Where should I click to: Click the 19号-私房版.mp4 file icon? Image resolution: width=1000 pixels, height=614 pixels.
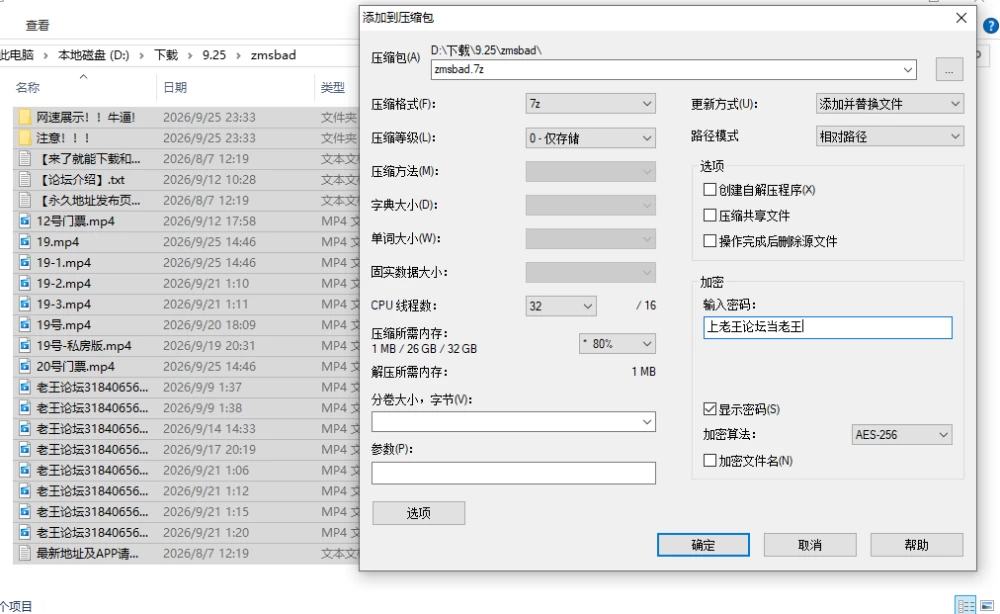pyautogui.click(x=25, y=346)
